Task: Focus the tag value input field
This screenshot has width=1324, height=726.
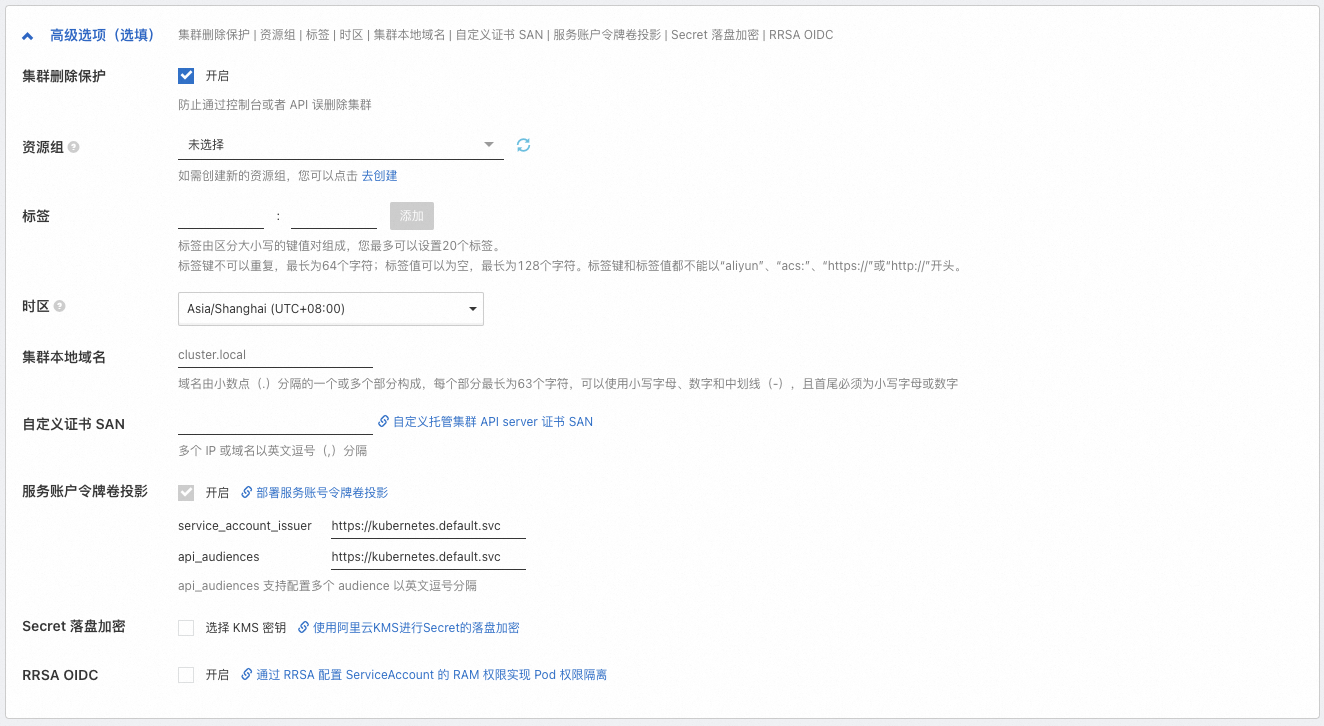Action: coord(334,216)
